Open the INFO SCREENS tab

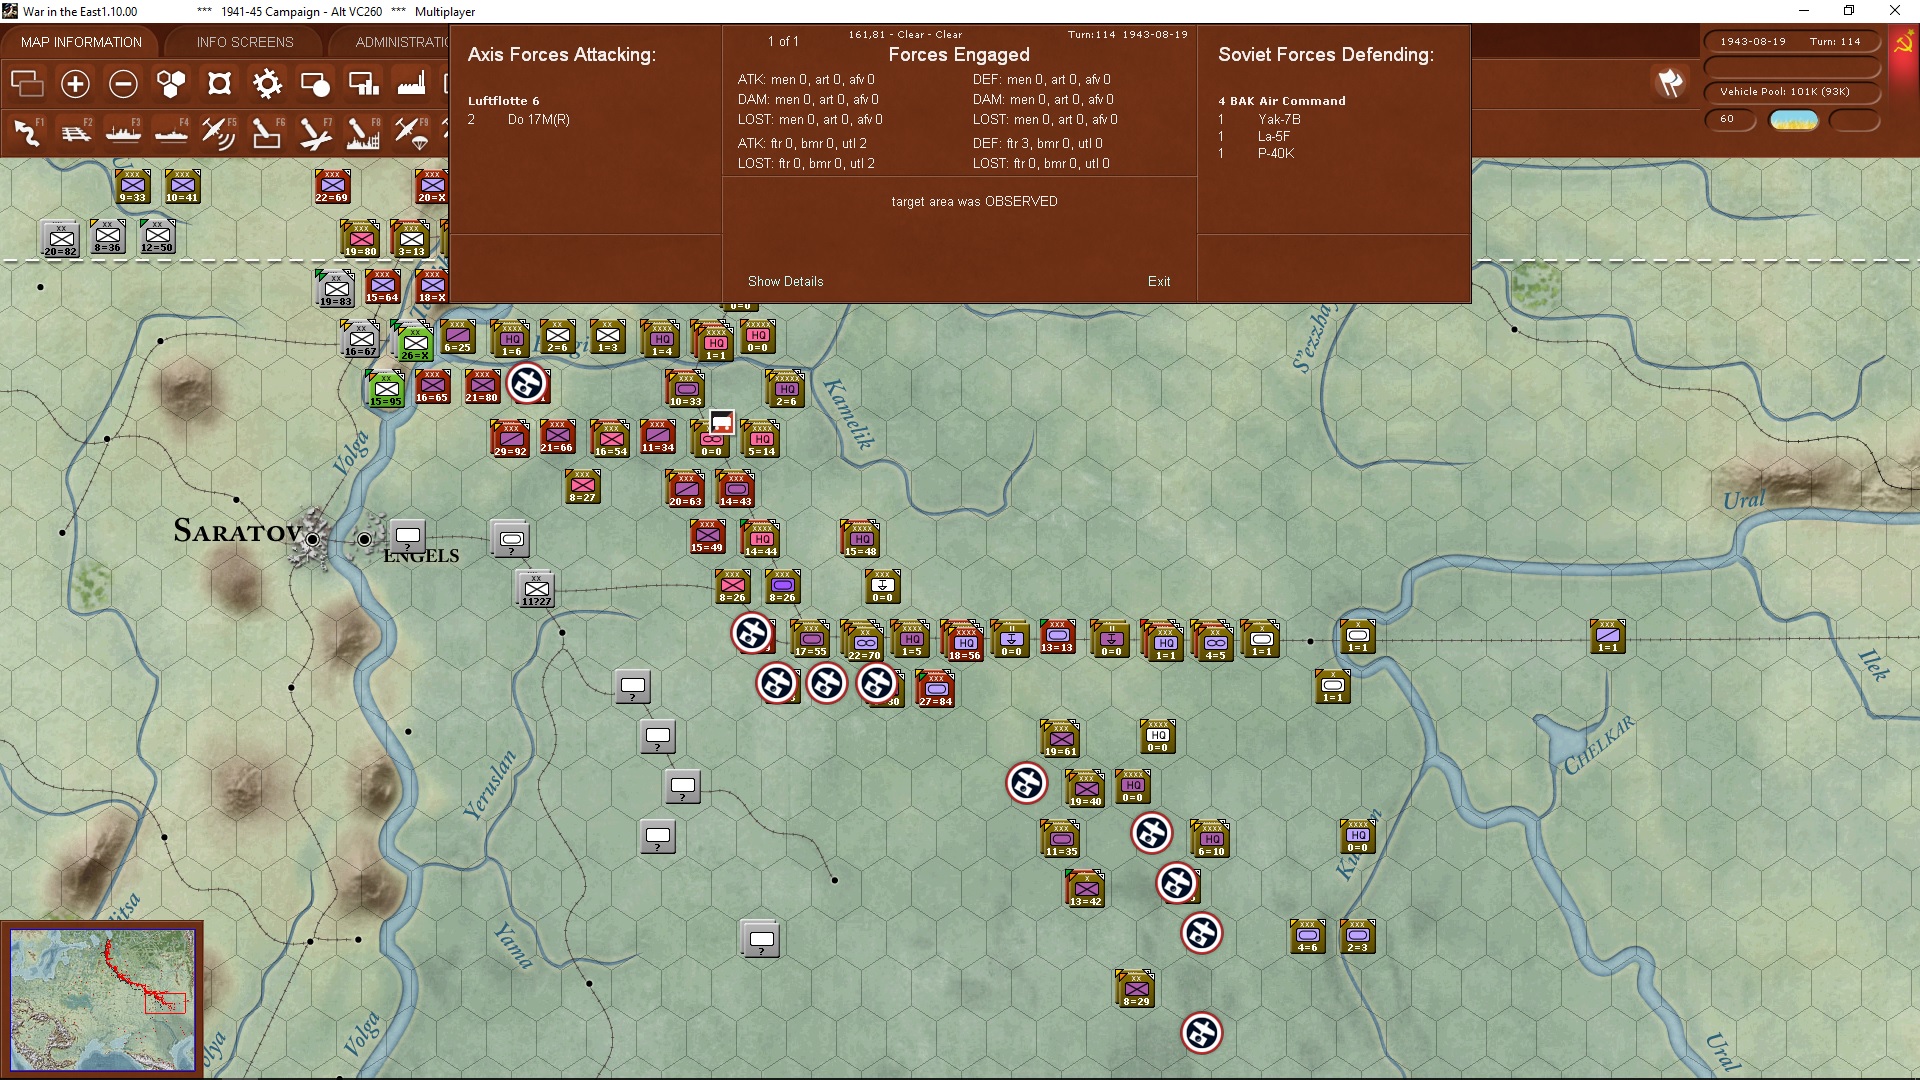pos(245,42)
